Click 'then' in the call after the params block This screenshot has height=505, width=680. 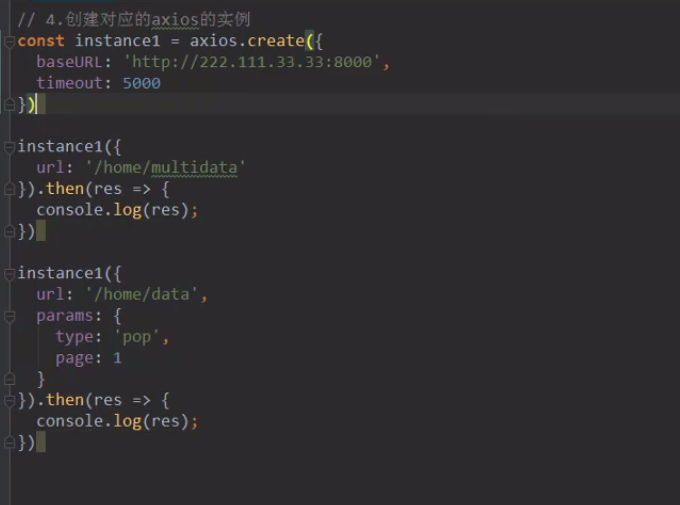[65, 400]
